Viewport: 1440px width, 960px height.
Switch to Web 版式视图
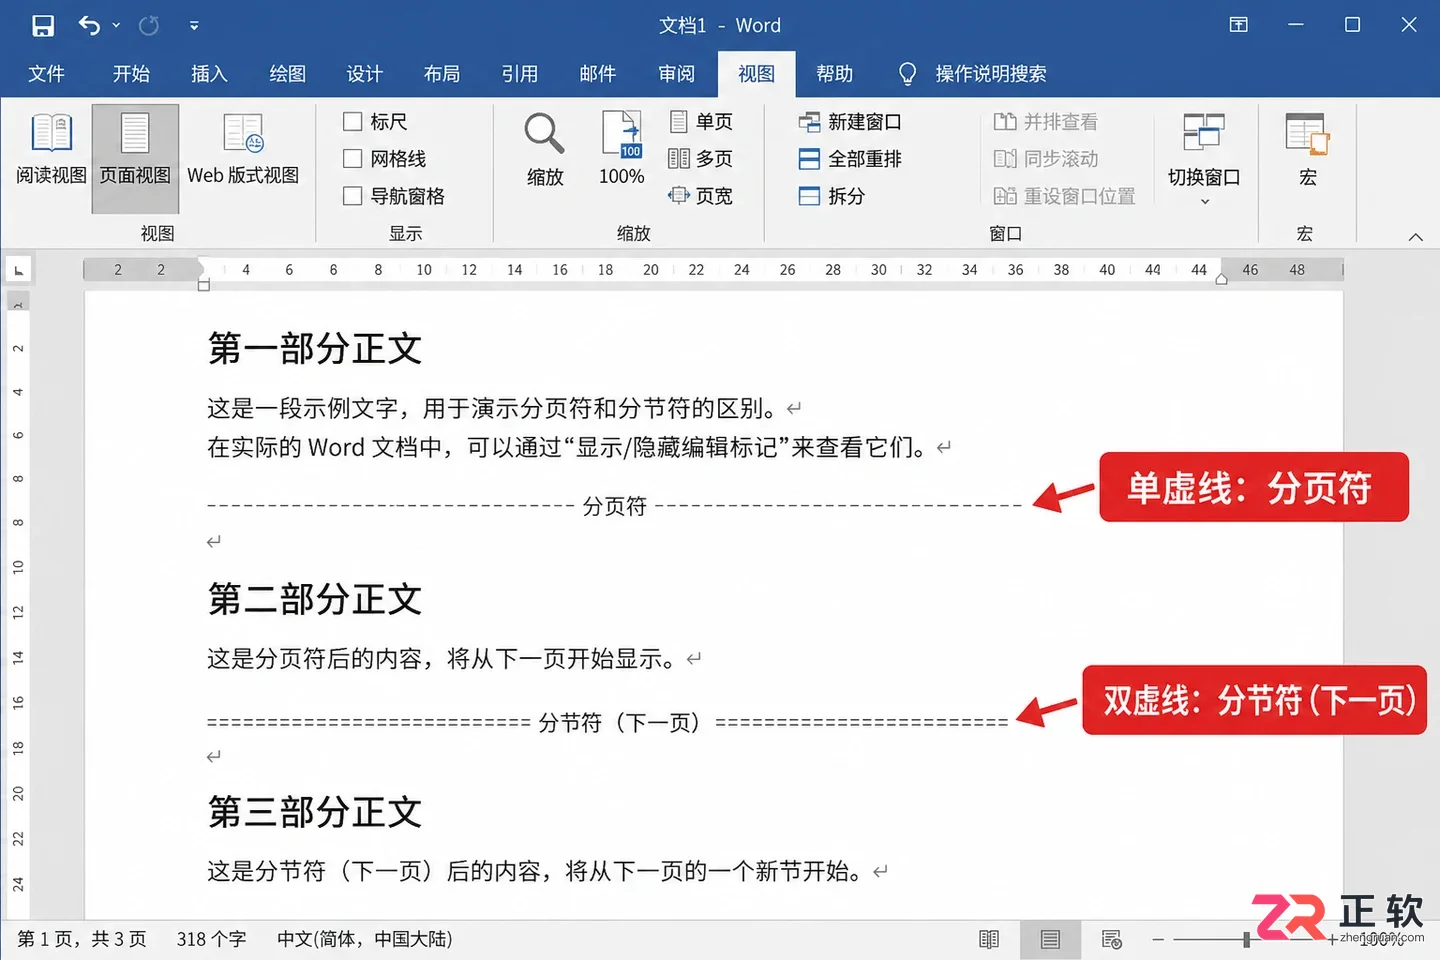(243, 150)
